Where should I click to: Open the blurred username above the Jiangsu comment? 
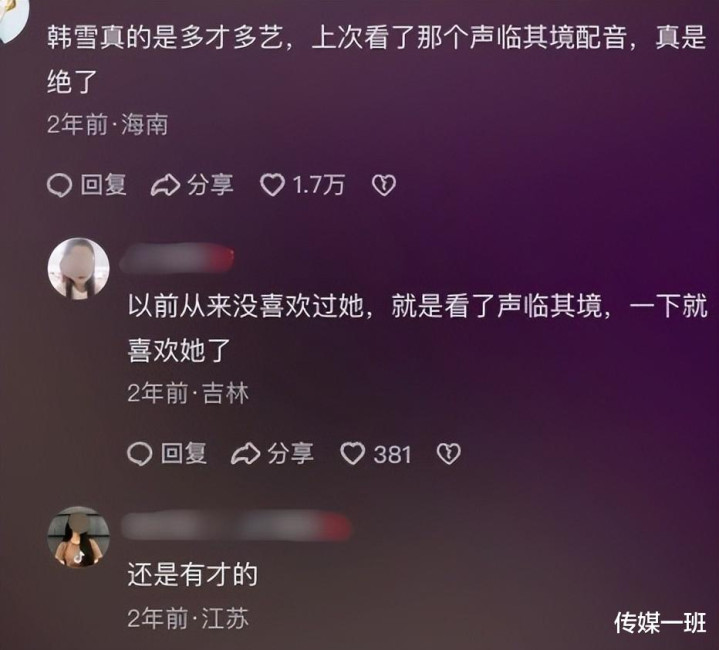[236, 525]
